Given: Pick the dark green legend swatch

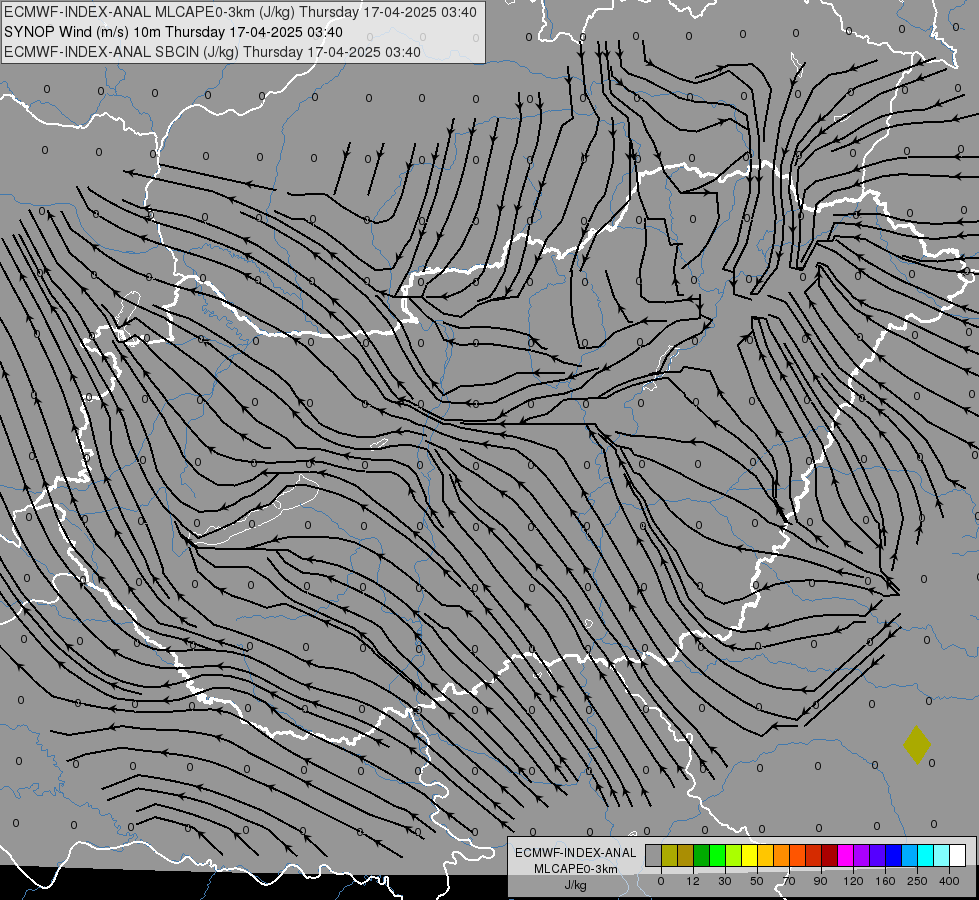Looking at the screenshot, I should pyautogui.click(x=702, y=855).
